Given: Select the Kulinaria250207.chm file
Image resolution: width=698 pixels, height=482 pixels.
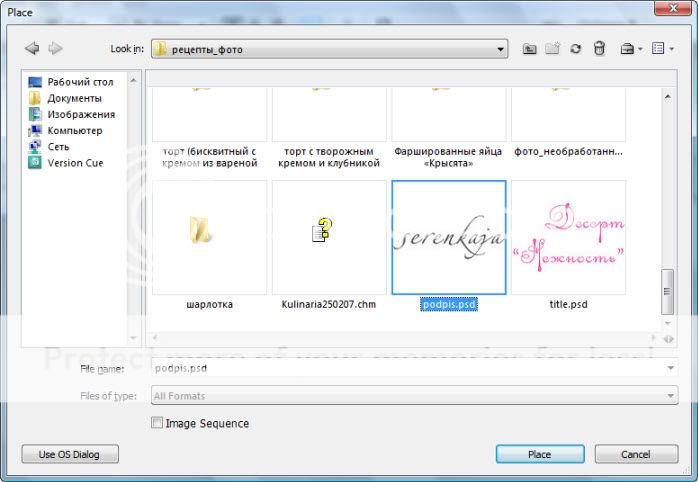Looking at the screenshot, I should [329, 238].
